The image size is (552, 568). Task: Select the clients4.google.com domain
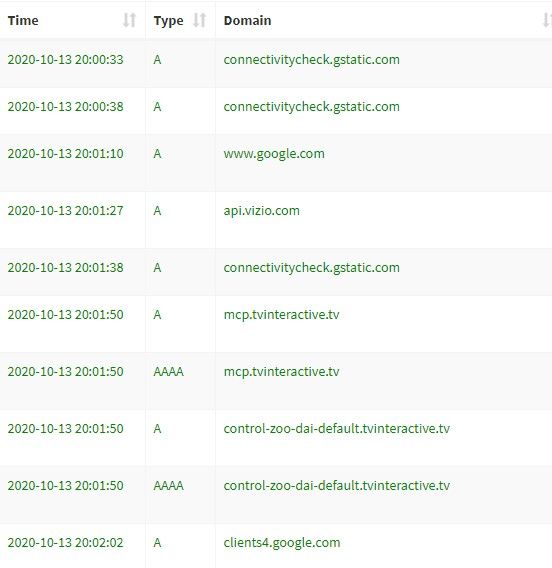pos(282,543)
